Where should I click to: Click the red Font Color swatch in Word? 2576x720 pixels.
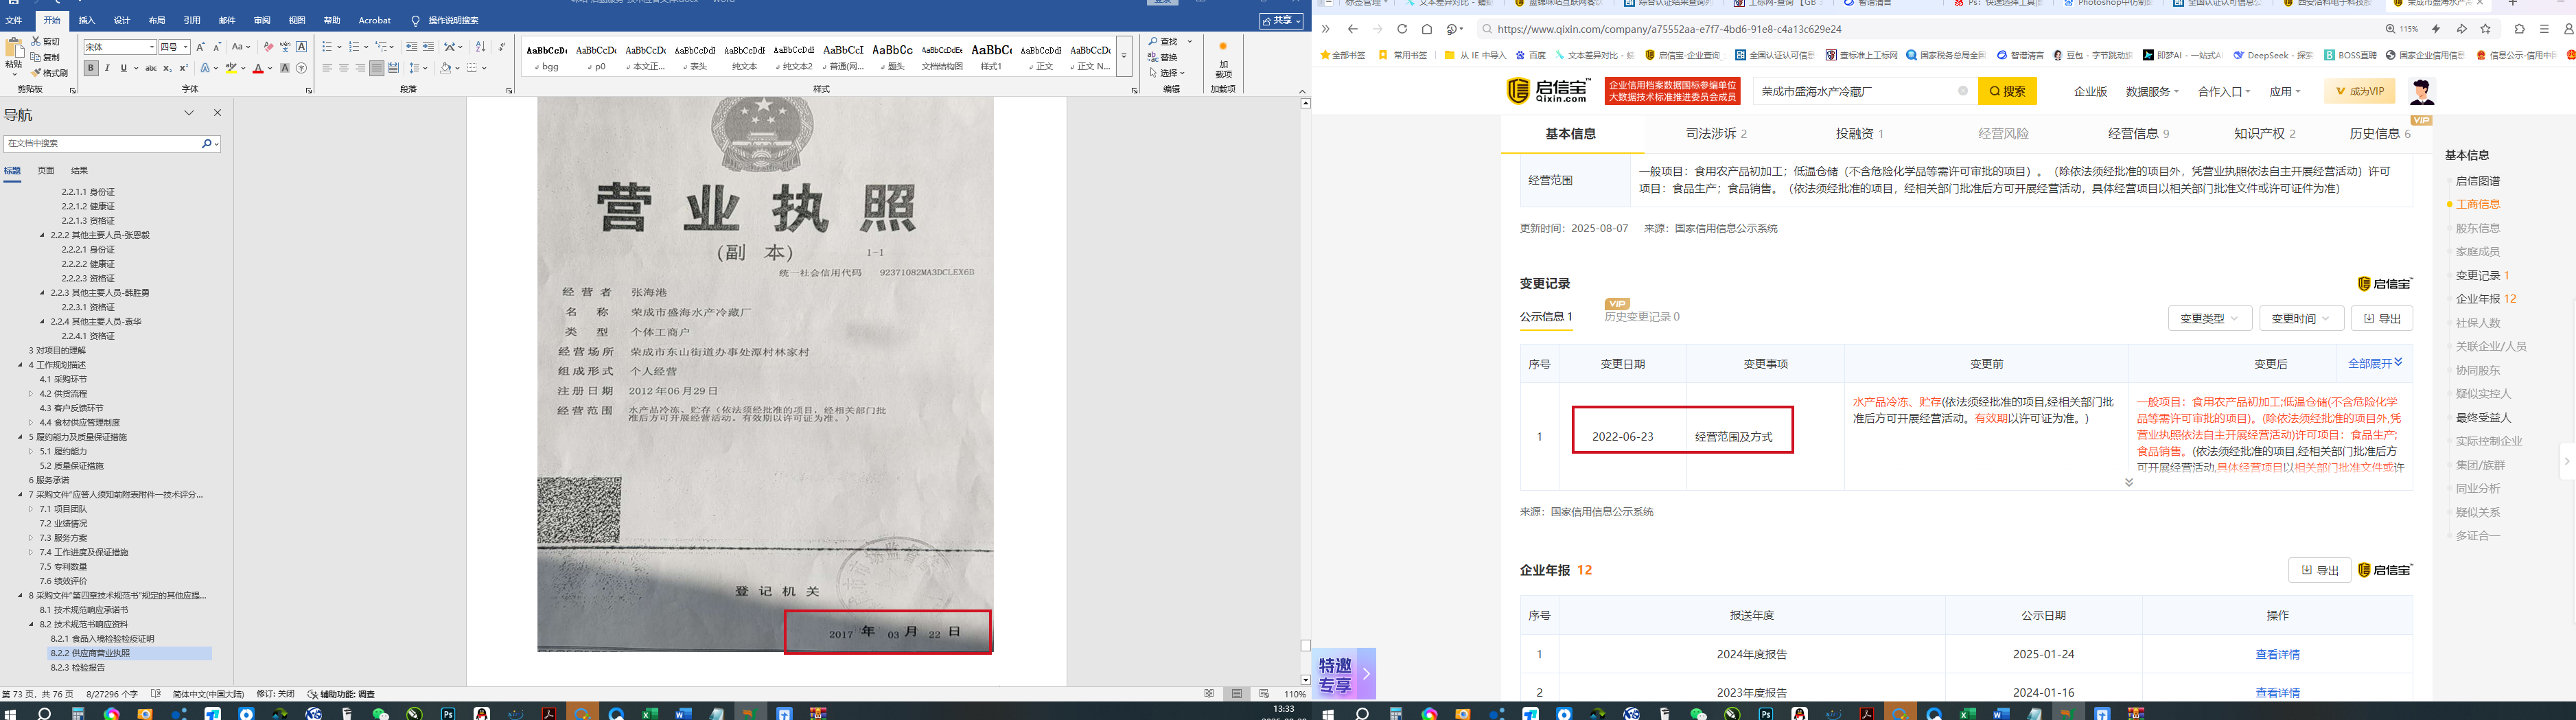tap(258, 68)
